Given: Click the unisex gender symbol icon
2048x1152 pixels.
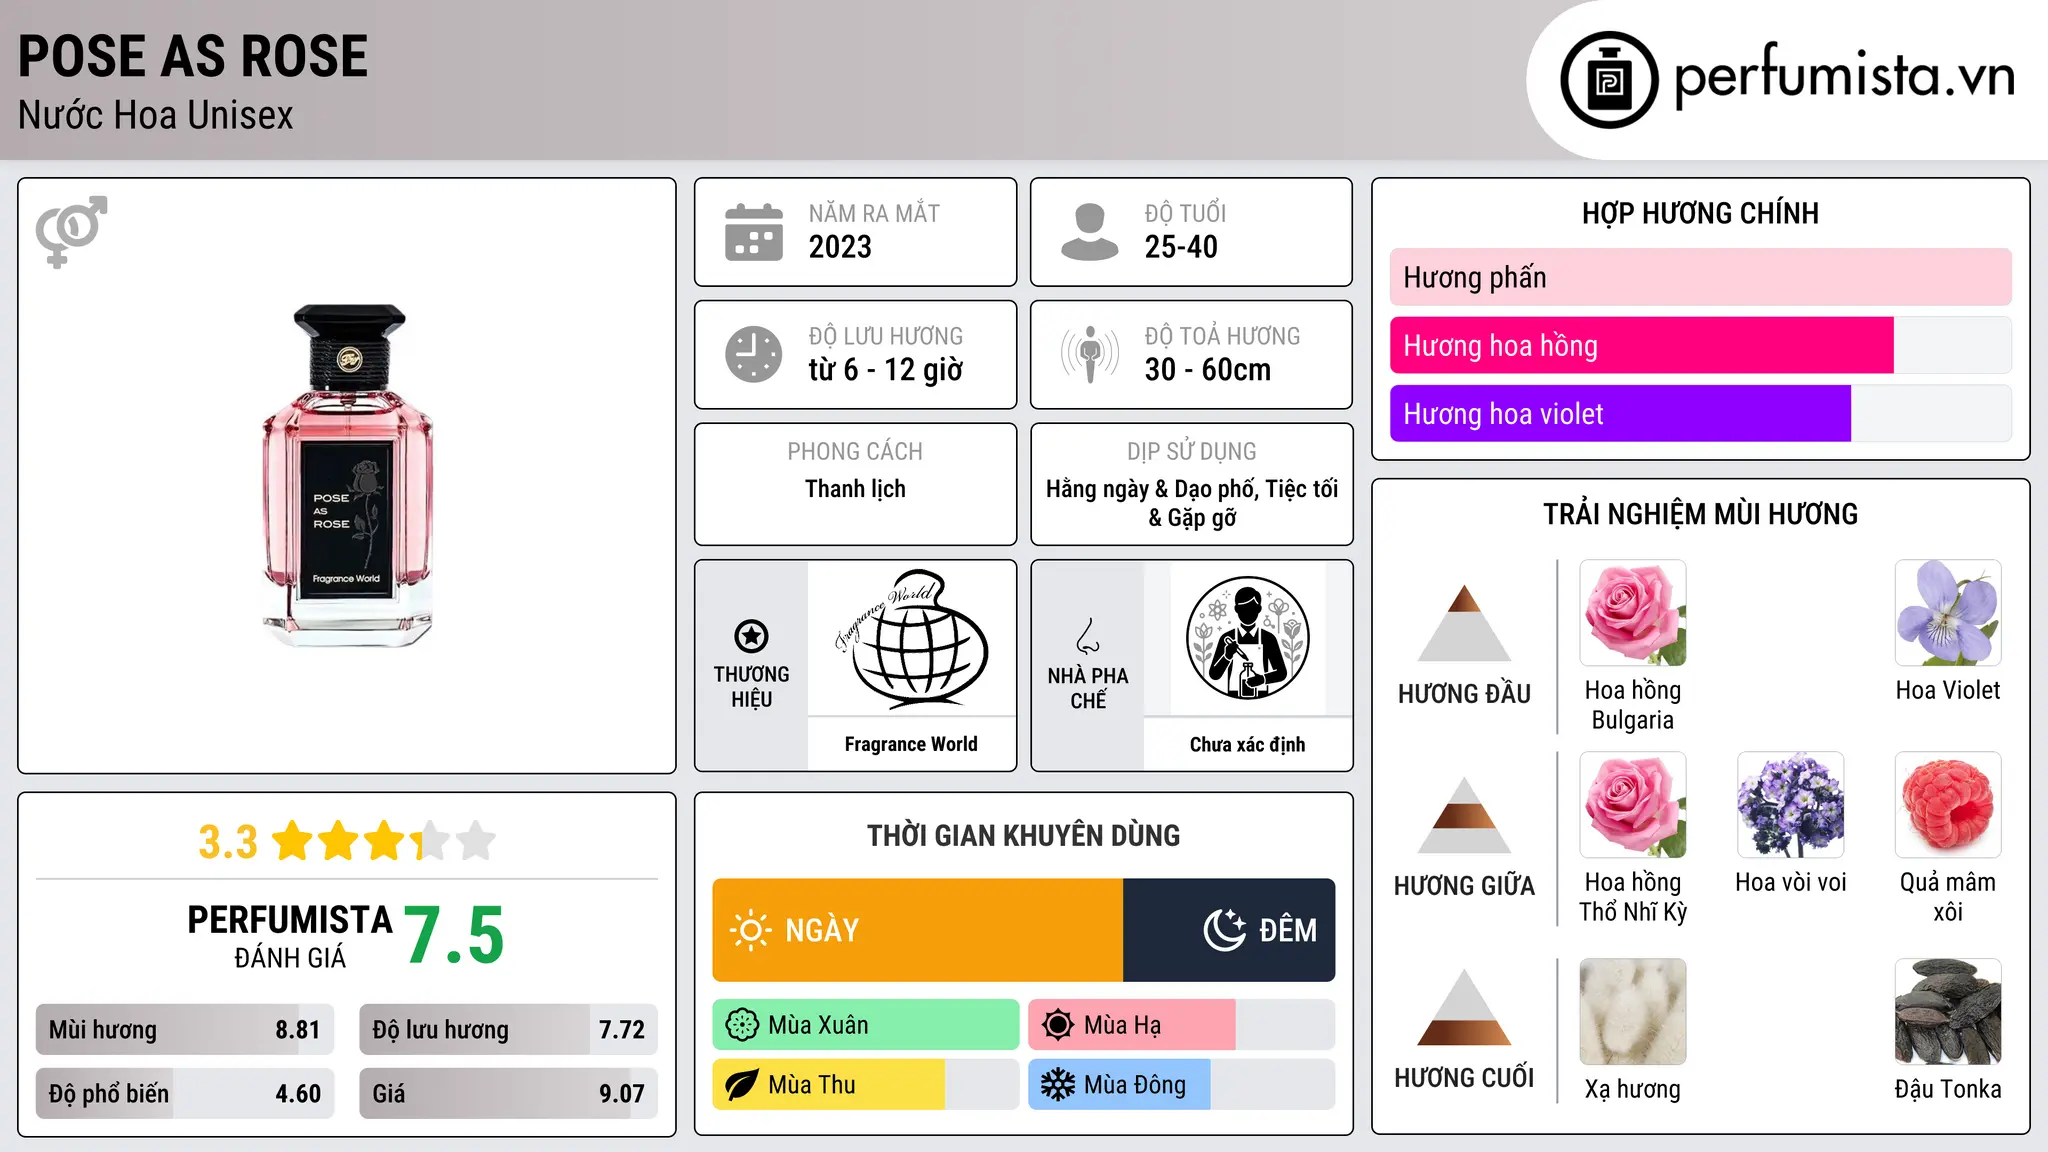Looking at the screenshot, I should click(71, 232).
